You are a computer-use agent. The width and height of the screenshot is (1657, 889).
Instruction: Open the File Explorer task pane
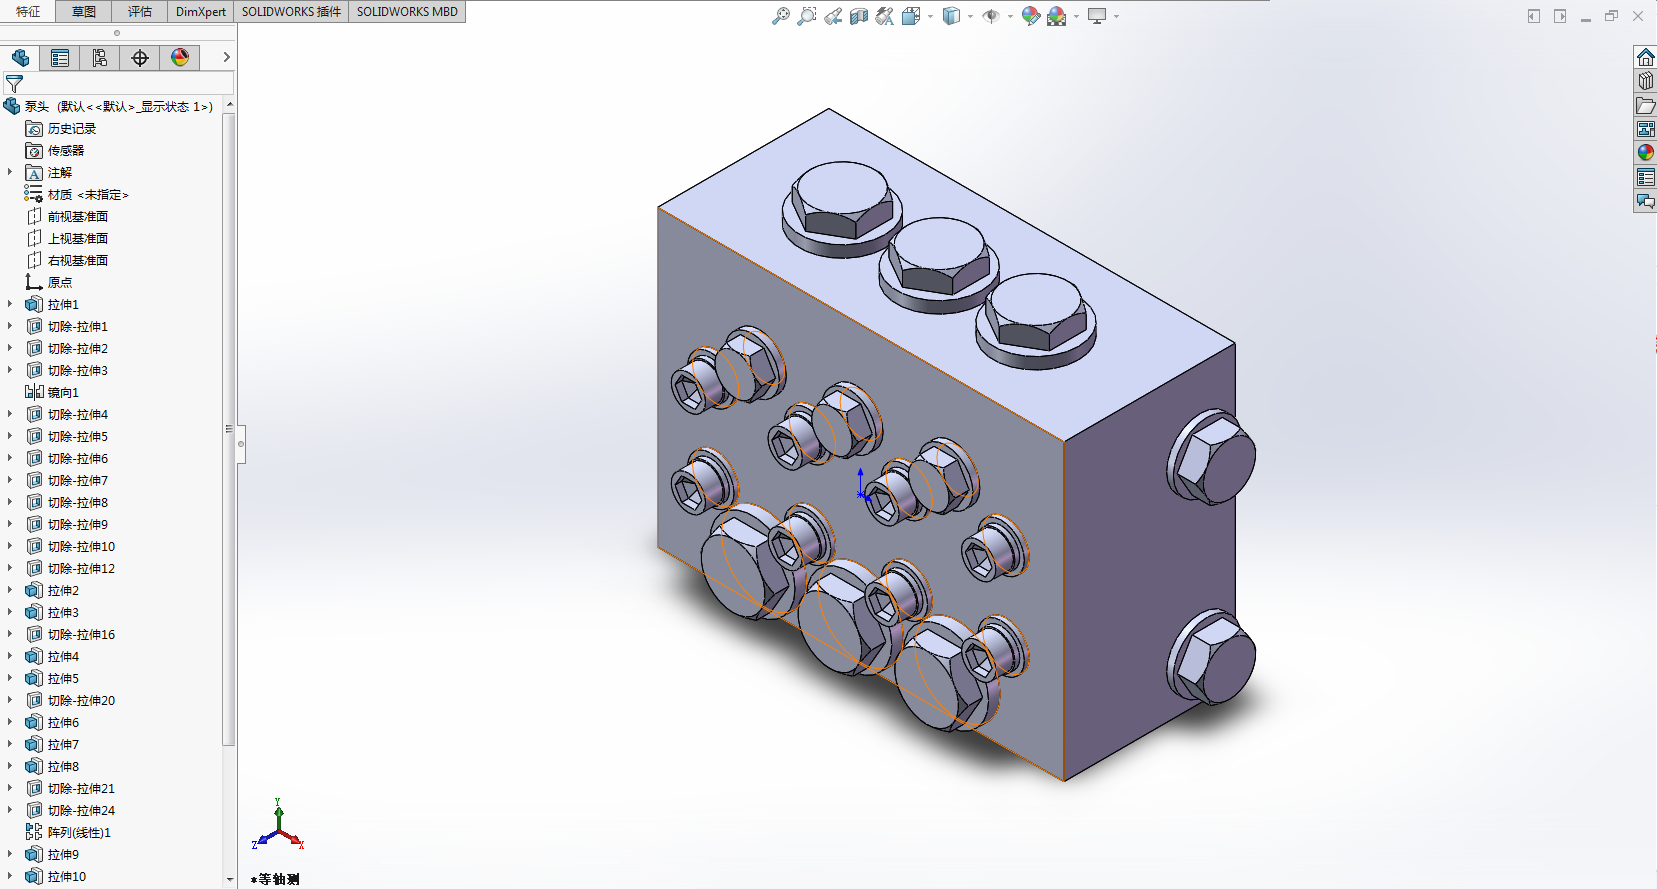point(1645,105)
